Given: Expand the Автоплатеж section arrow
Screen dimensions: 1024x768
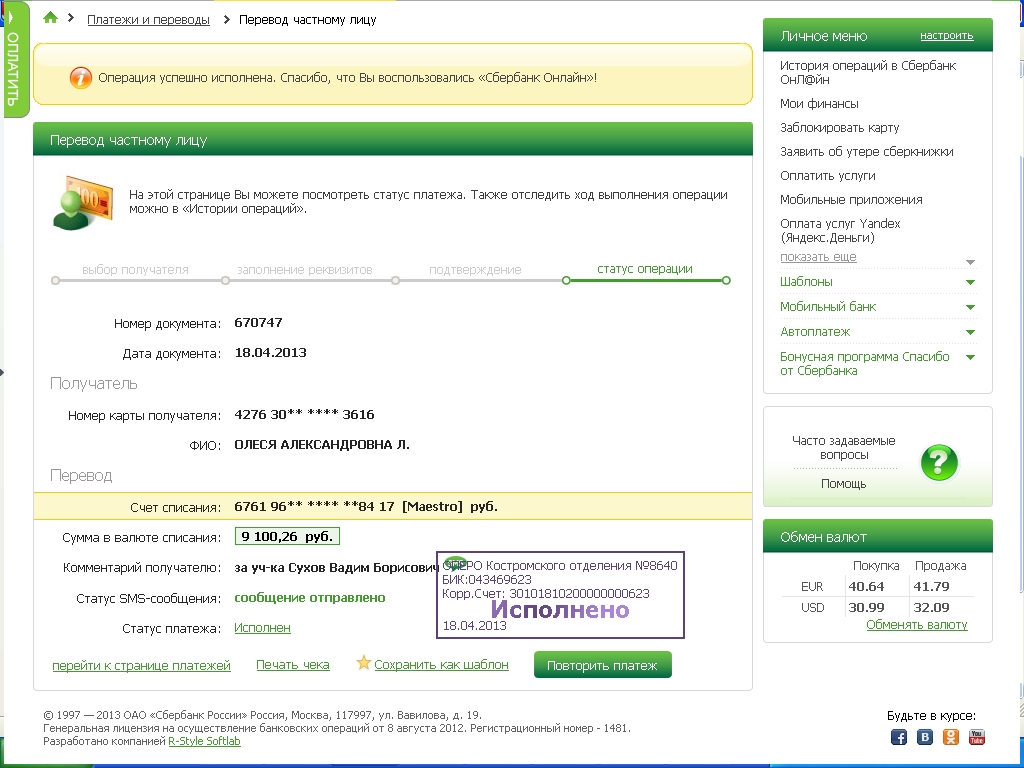Looking at the screenshot, I should coord(970,332).
